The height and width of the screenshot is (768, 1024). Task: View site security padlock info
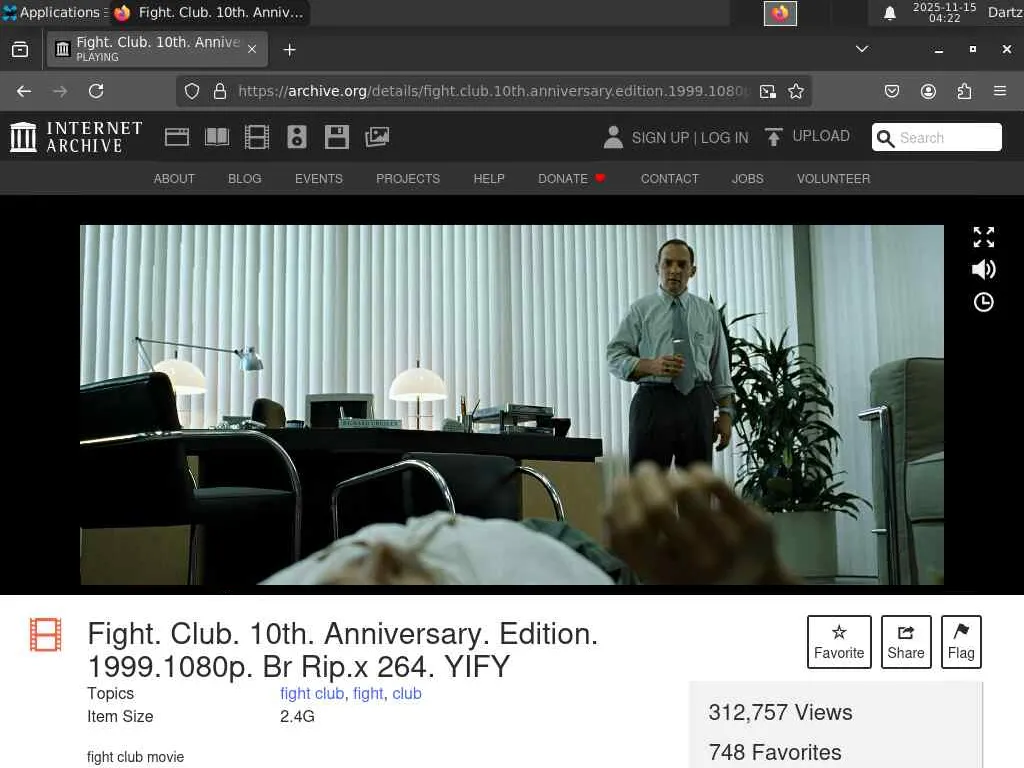click(x=220, y=91)
